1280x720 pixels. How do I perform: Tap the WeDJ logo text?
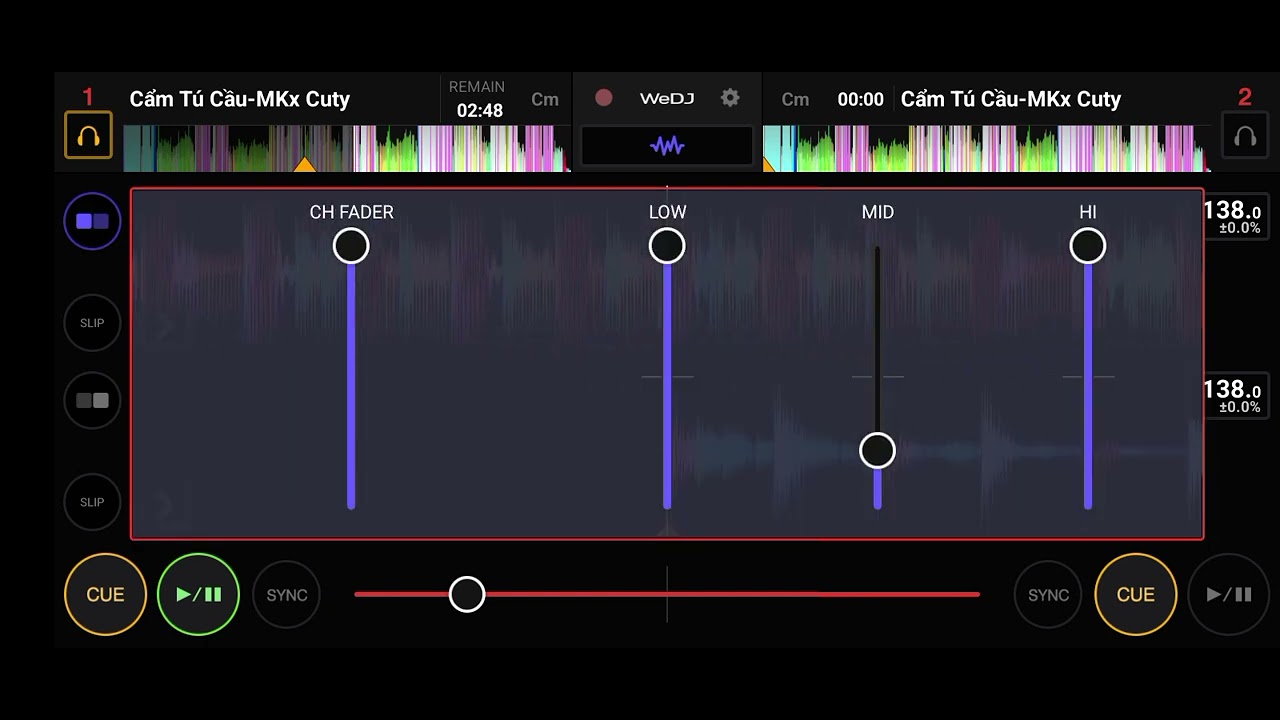click(x=667, y=98)
